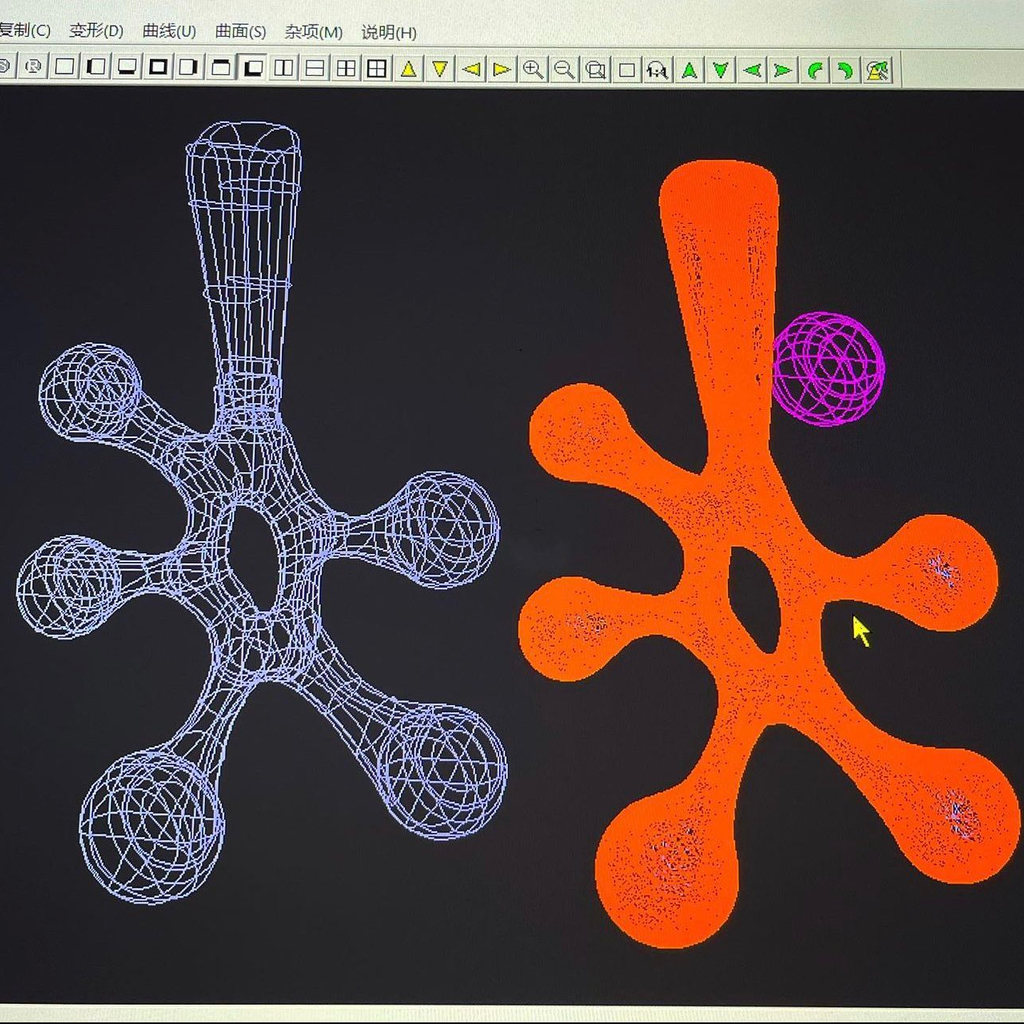Viewport: 1024px width, 1024px height.
Task: Expand the 曲面(S) menu
Action: [x=240, y=31]
